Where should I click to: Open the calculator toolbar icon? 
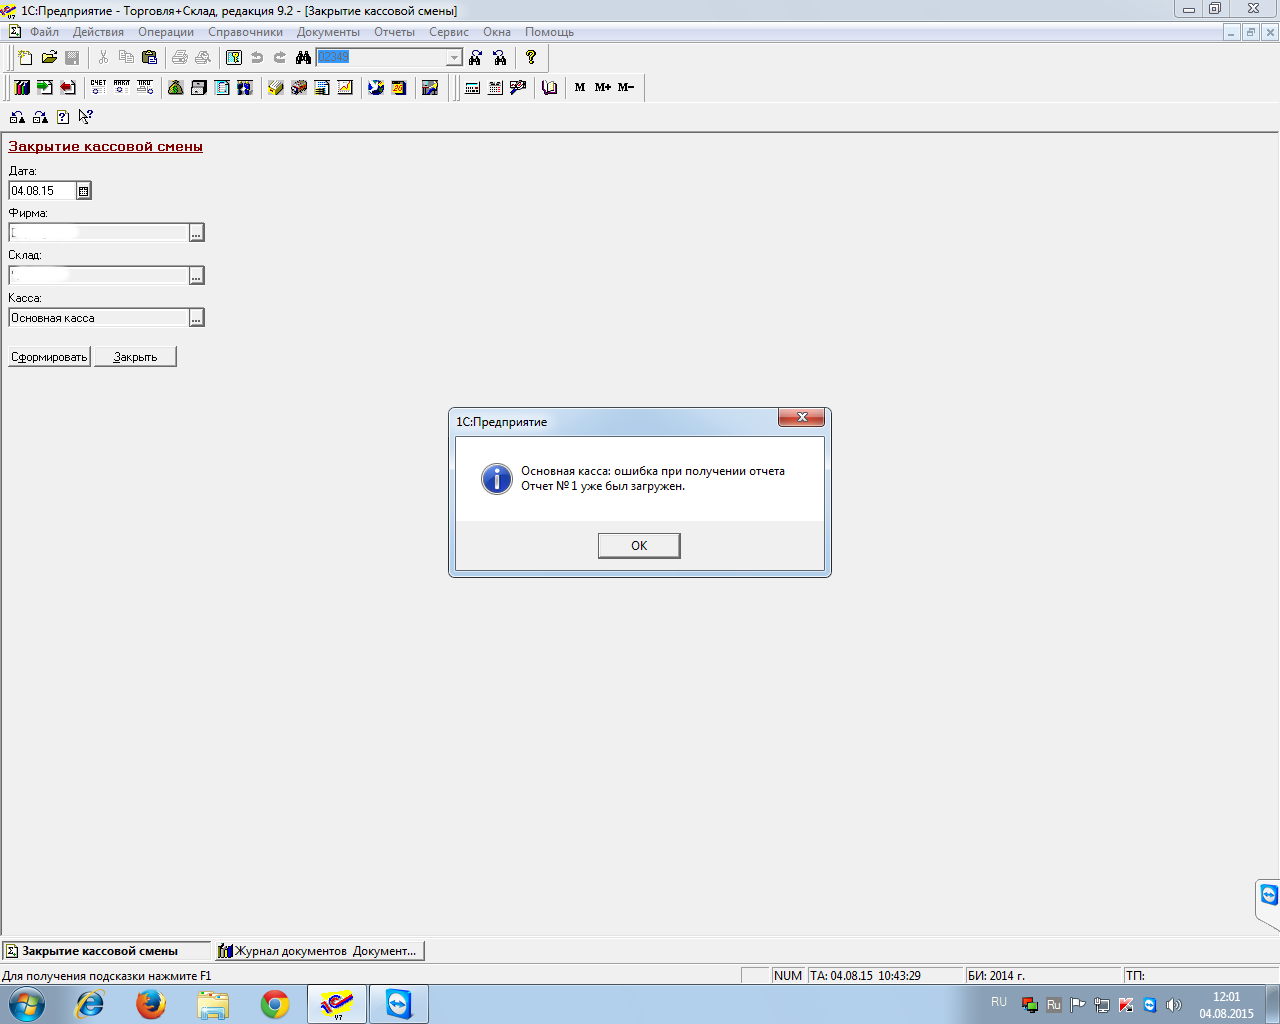click(473, 88)
